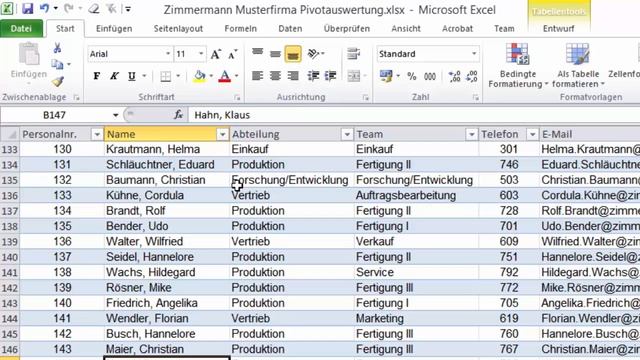Open Zahl dialog launcher

pyautogui.click(x=476, y=98)
